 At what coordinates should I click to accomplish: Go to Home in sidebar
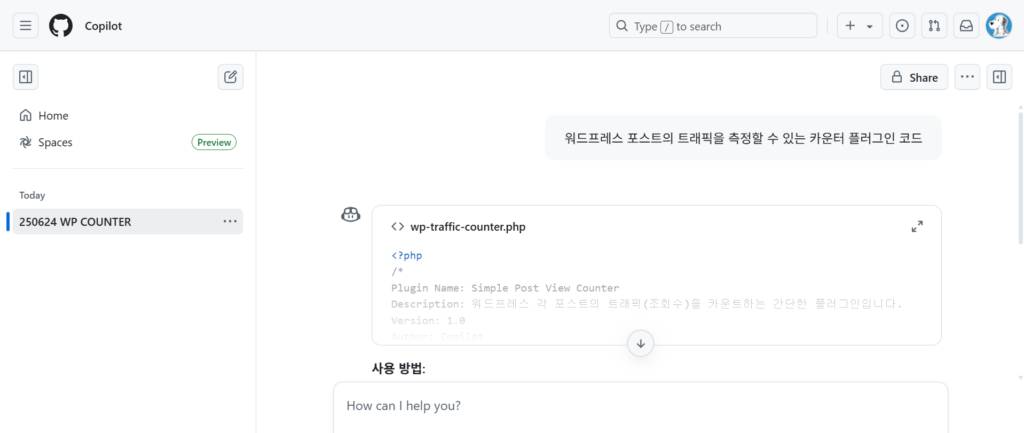(x=128, y=116)
